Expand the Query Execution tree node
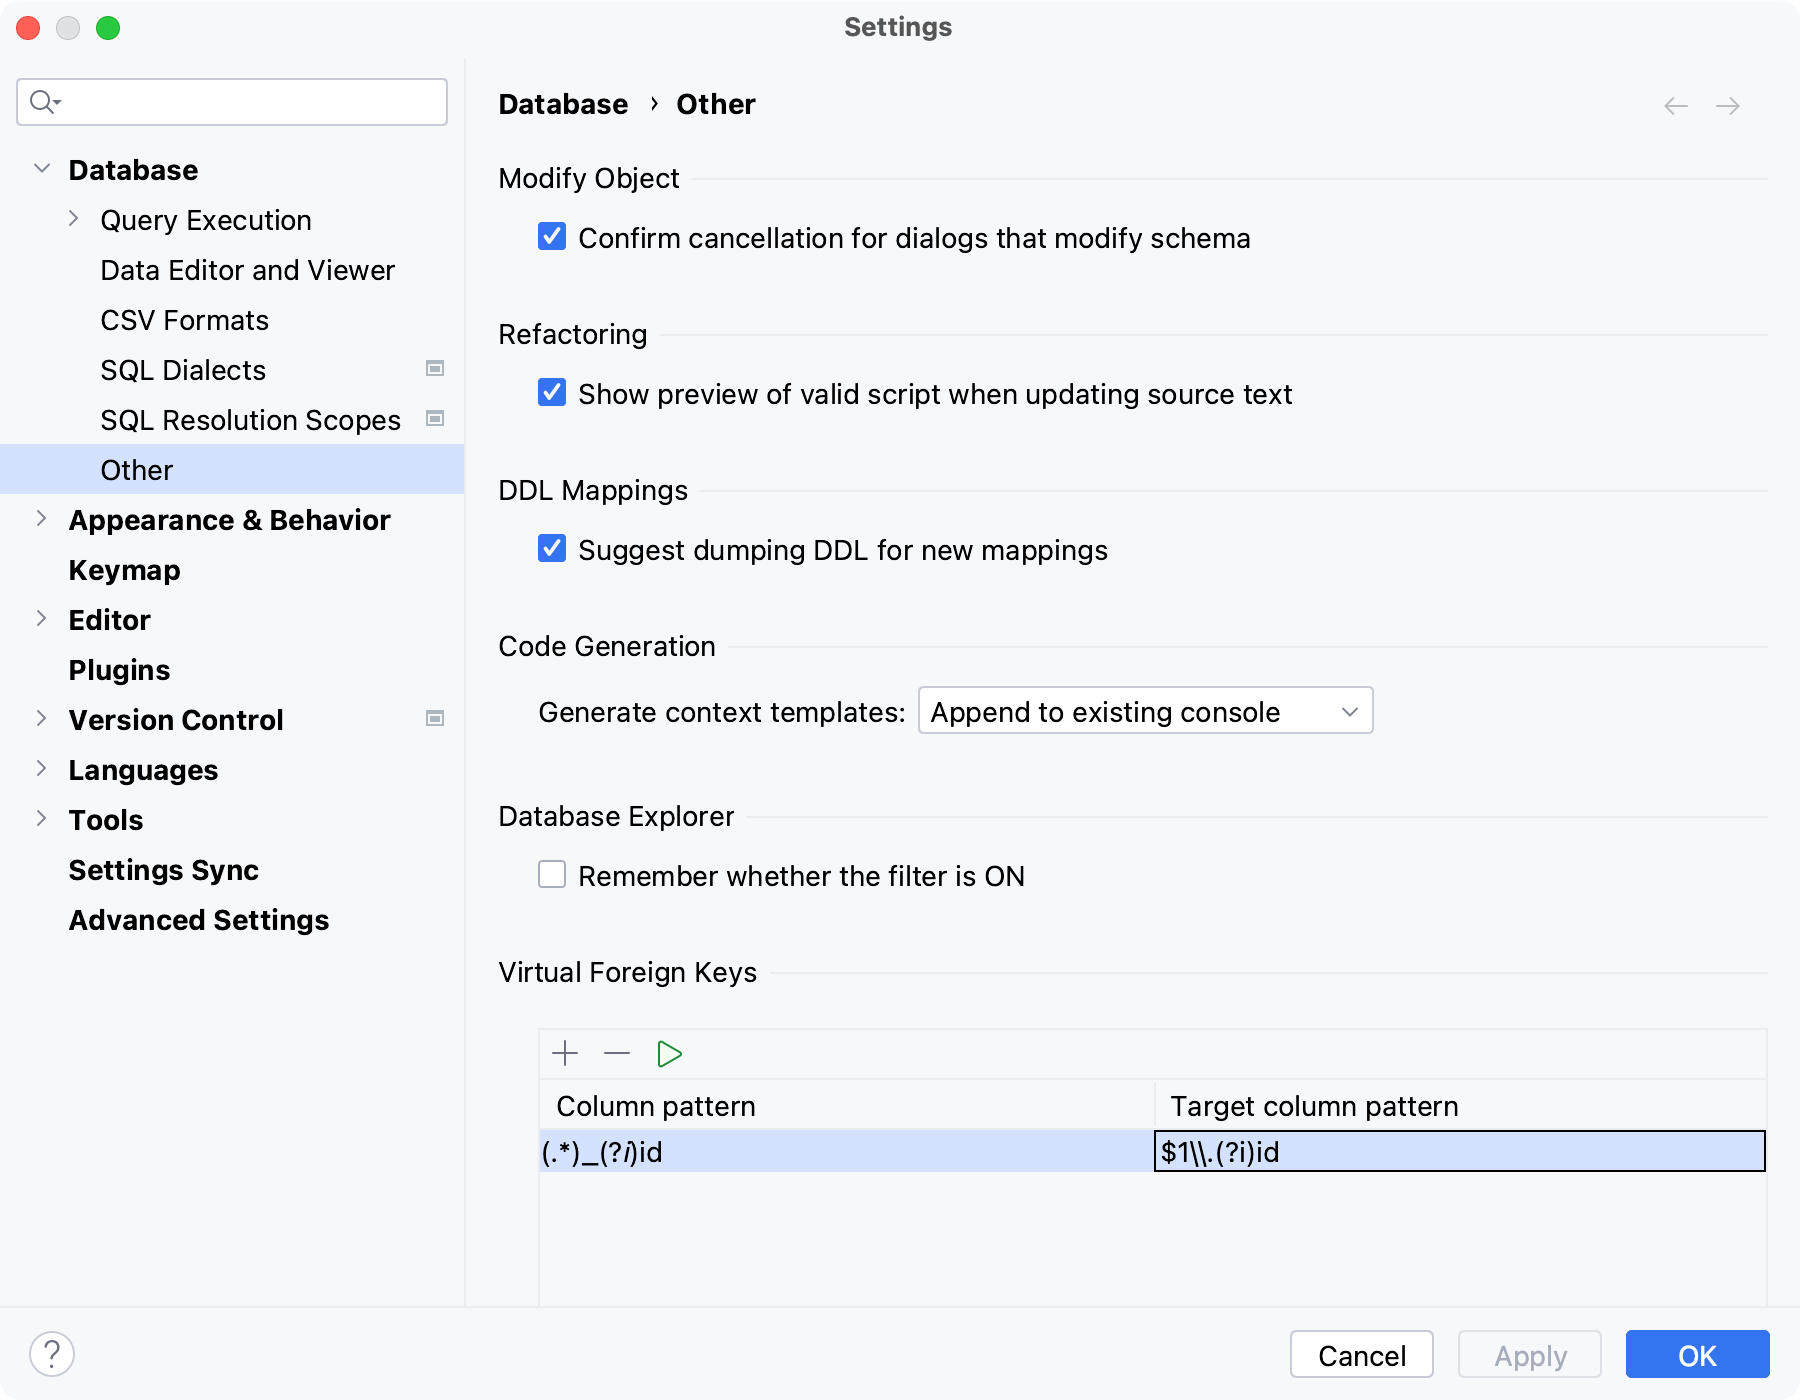The height and width of the screenshot is (1400, 1800). (73, 219)
